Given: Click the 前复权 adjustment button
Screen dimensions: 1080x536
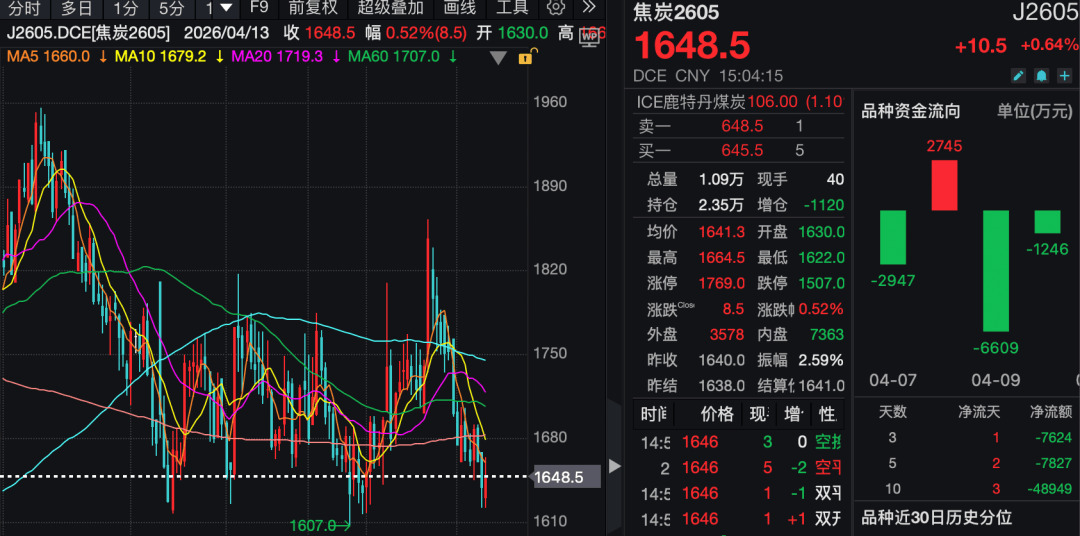Looking at the screenshot, I should point(312,8).
